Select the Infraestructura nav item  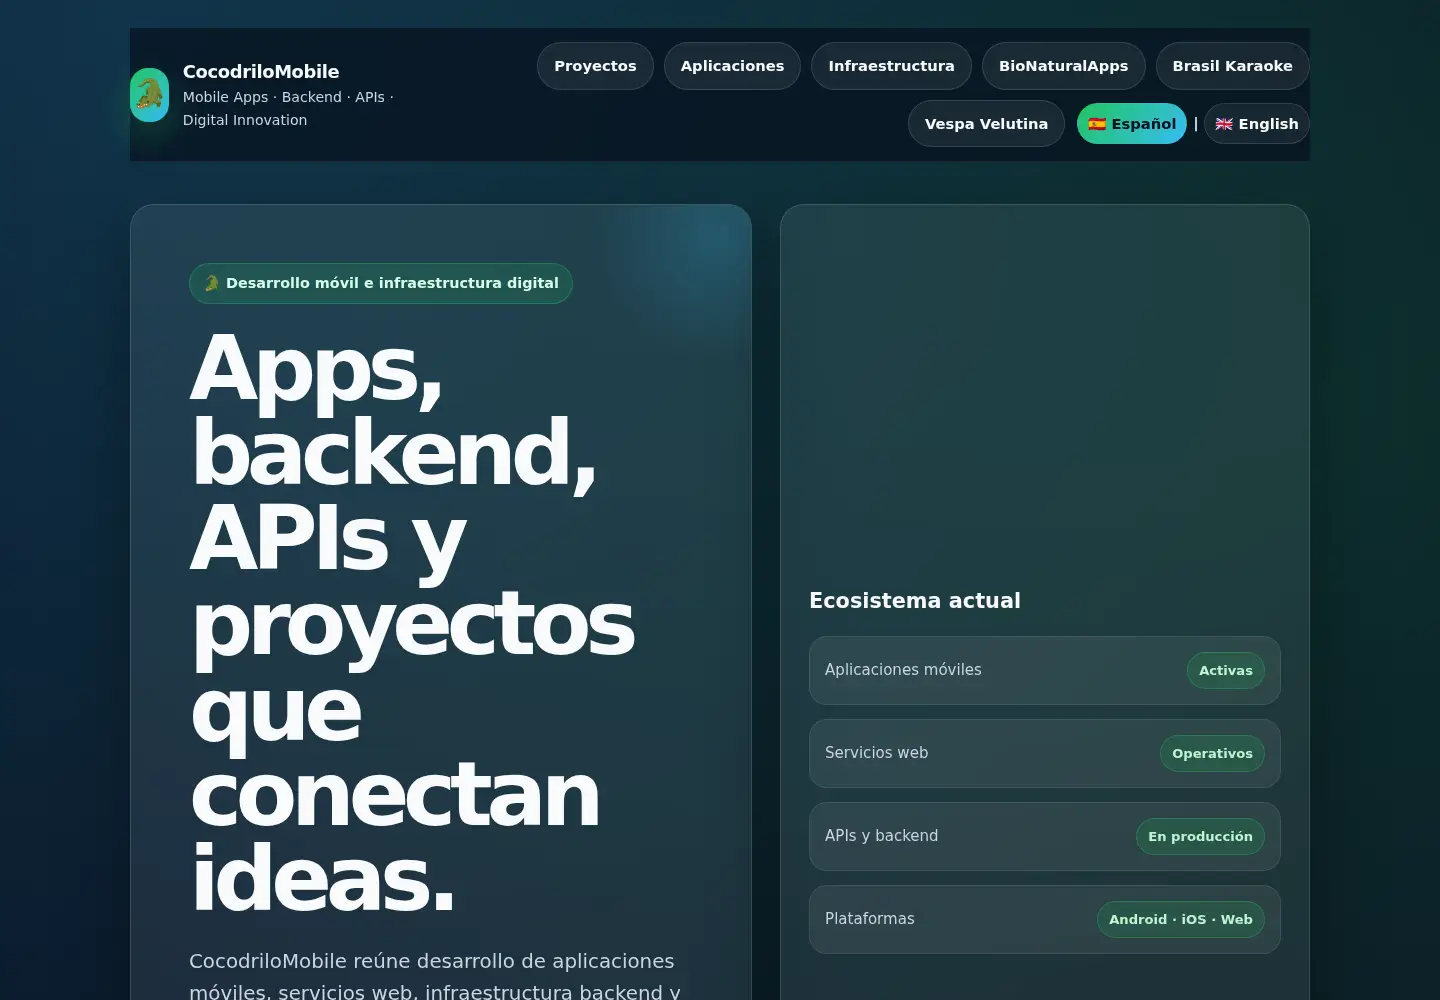tap(891, 66)
